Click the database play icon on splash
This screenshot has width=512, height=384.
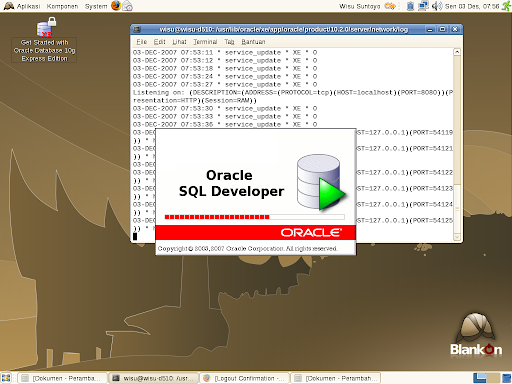point(321,182)
